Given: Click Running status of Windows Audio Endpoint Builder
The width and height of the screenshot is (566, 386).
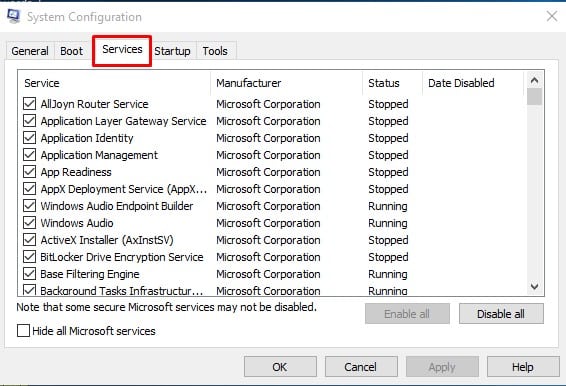Looking at the screenshot, I should pyautogui.click(x=388, y=206).
